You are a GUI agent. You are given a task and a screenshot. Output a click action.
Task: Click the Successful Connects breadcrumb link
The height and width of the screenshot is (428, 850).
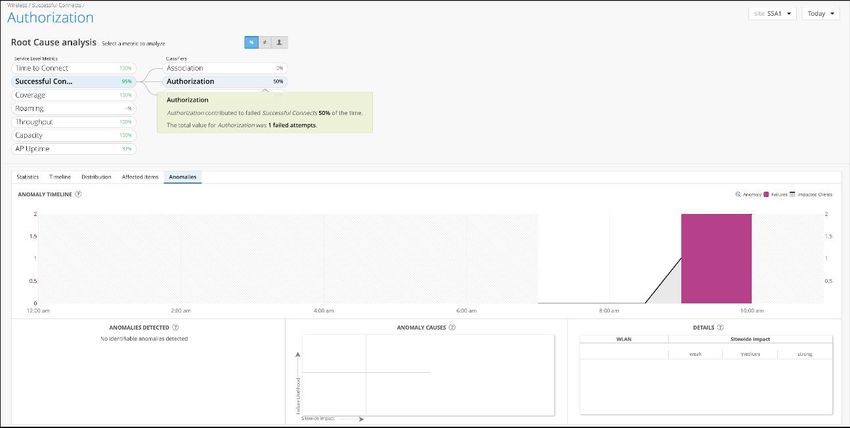pyautogui.click(x=57, y=5)
